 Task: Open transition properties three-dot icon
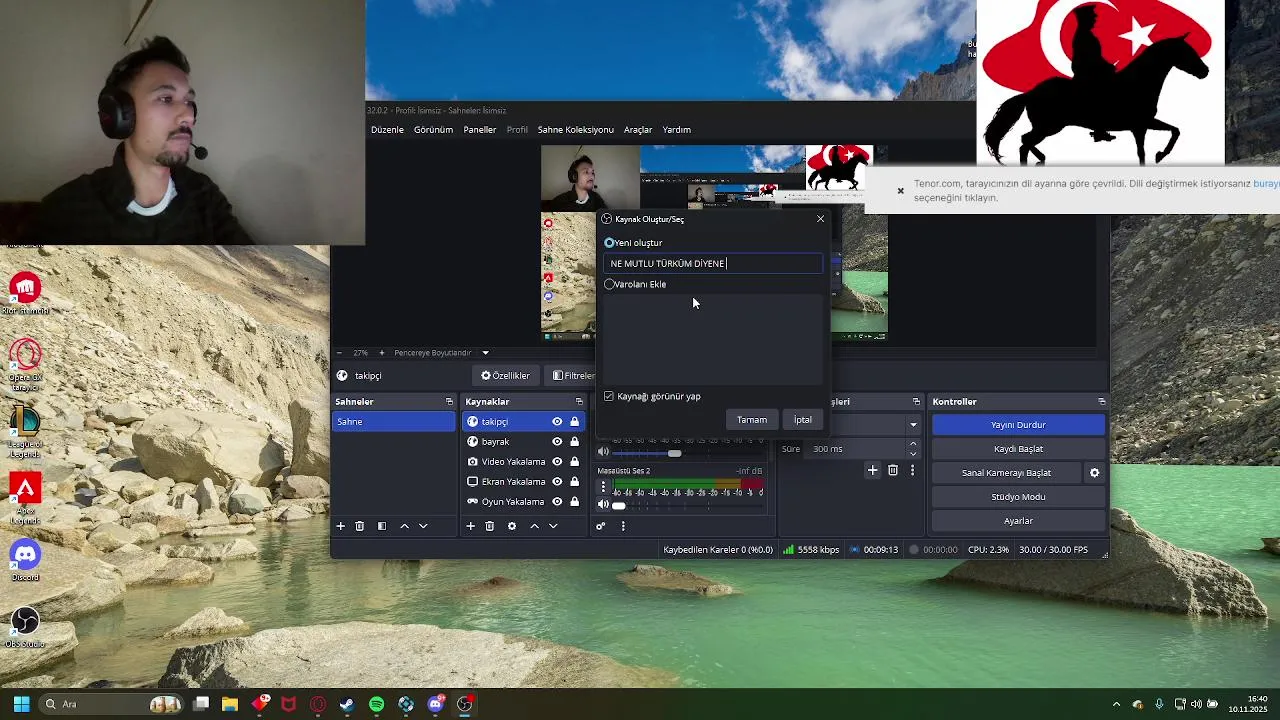coord(912,470)
